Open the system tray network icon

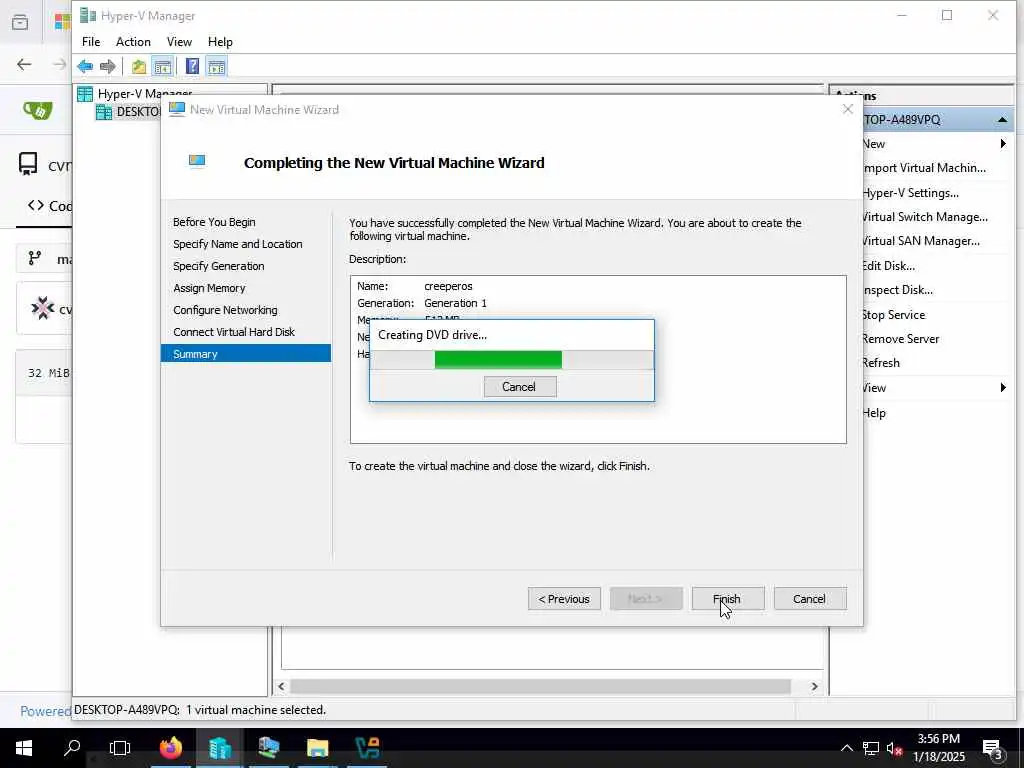click(x=871, y=748)
